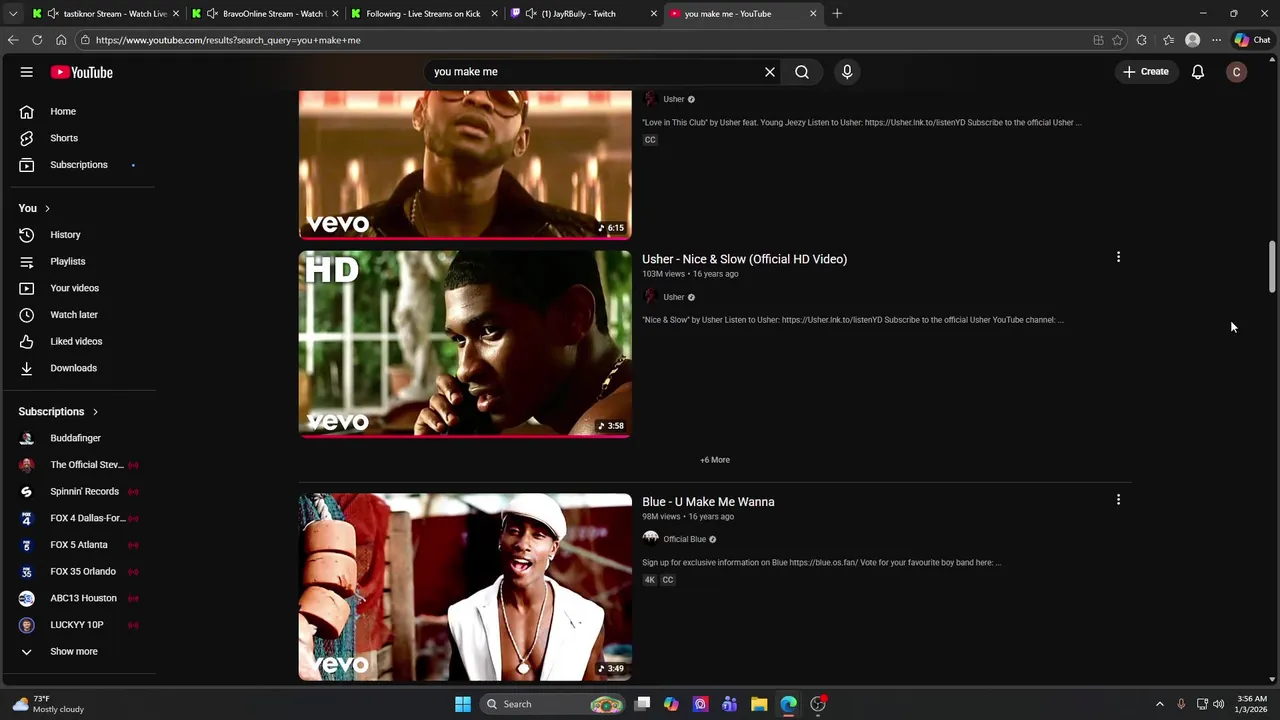Open the weather widget on the taskbar
Screen dimensions: 1280x720
click(x=48, y=704)
